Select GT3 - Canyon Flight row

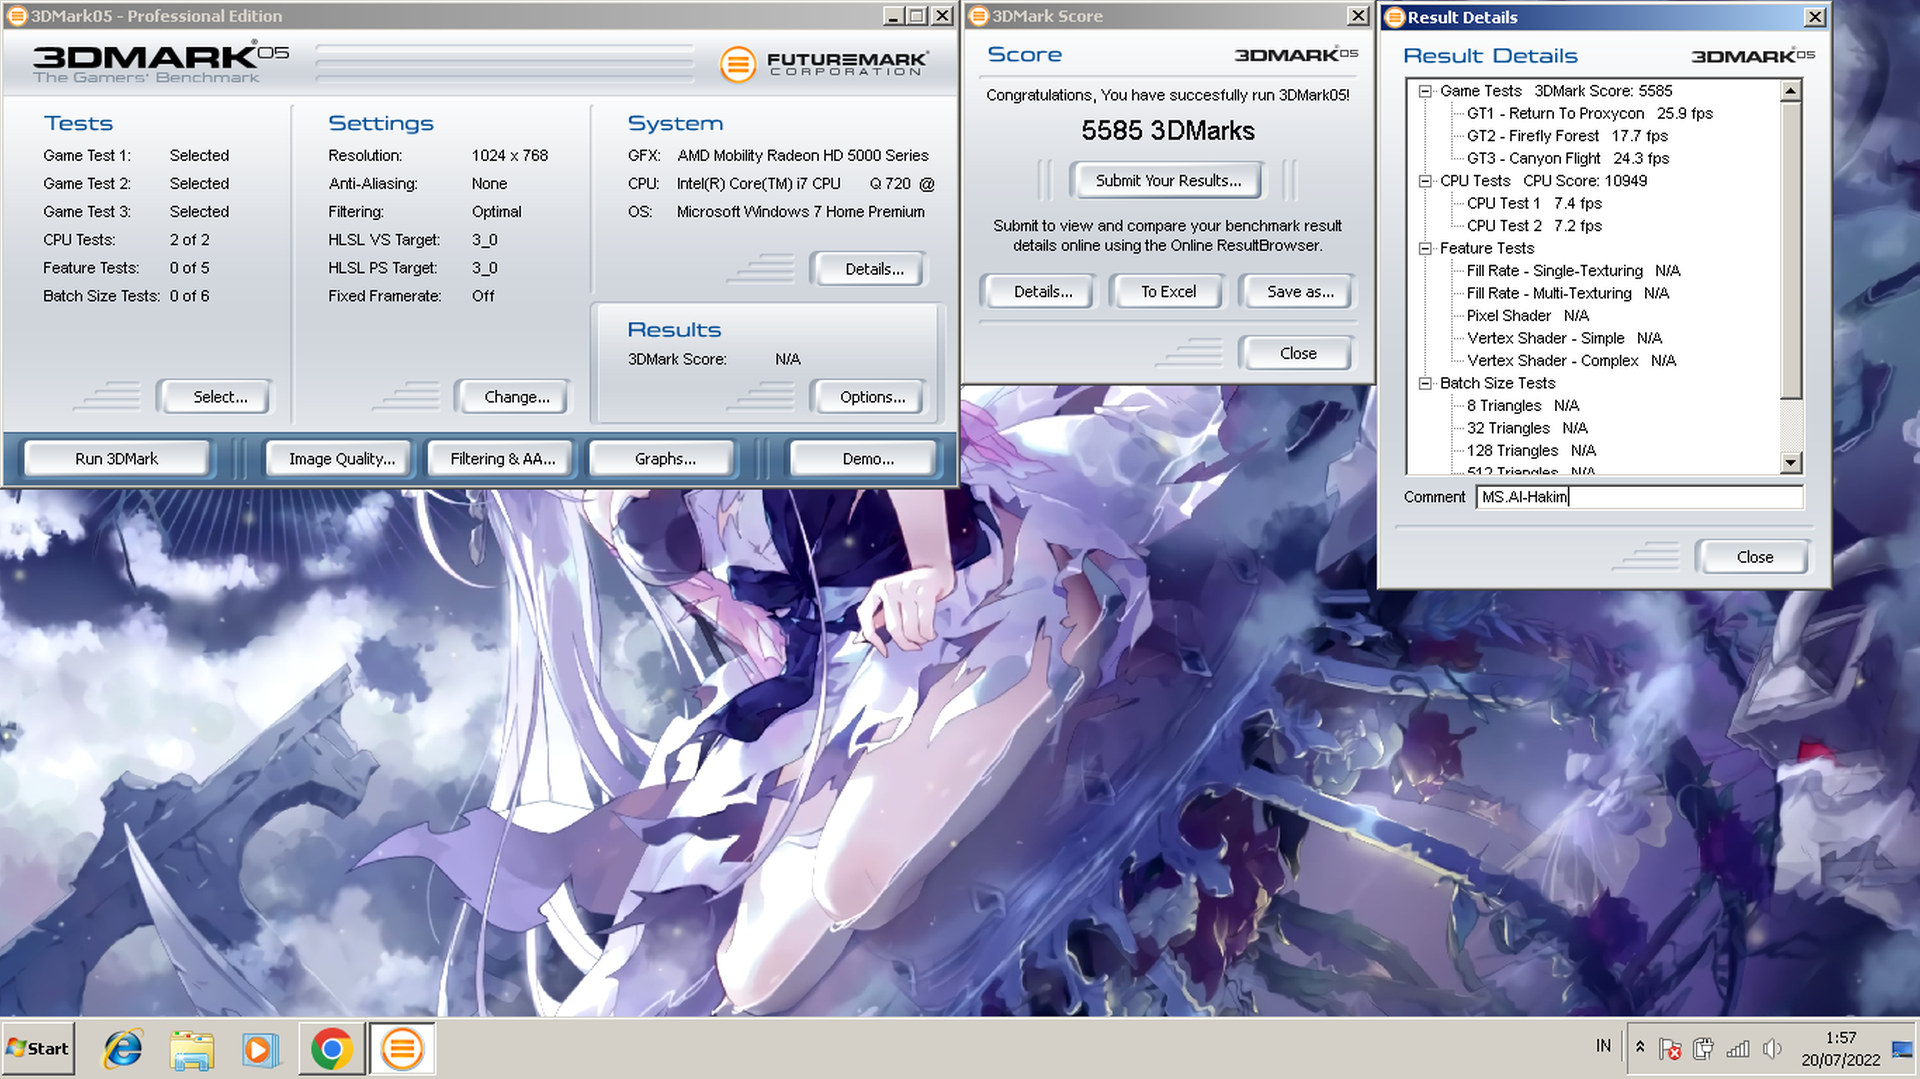[x=1568, y=159]
